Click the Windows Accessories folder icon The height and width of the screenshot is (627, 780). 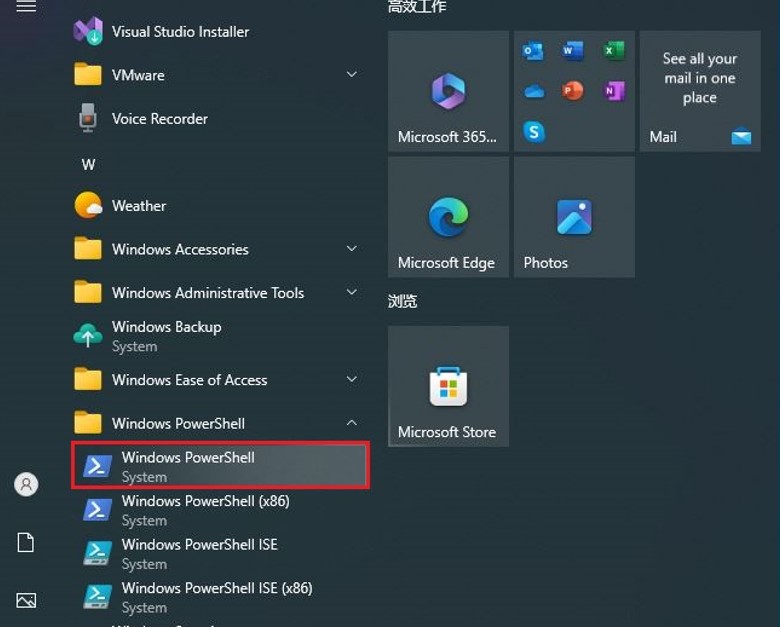pyautogui.click(x=88, y=248)
